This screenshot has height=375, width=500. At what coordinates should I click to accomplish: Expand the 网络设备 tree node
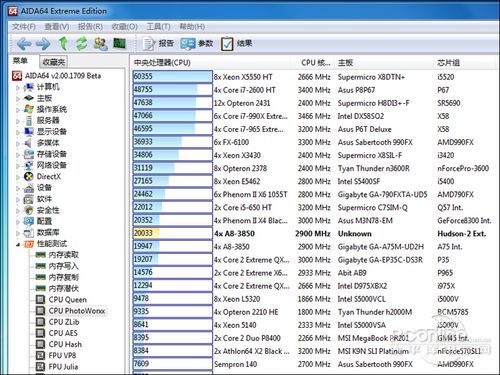(18, 166)
